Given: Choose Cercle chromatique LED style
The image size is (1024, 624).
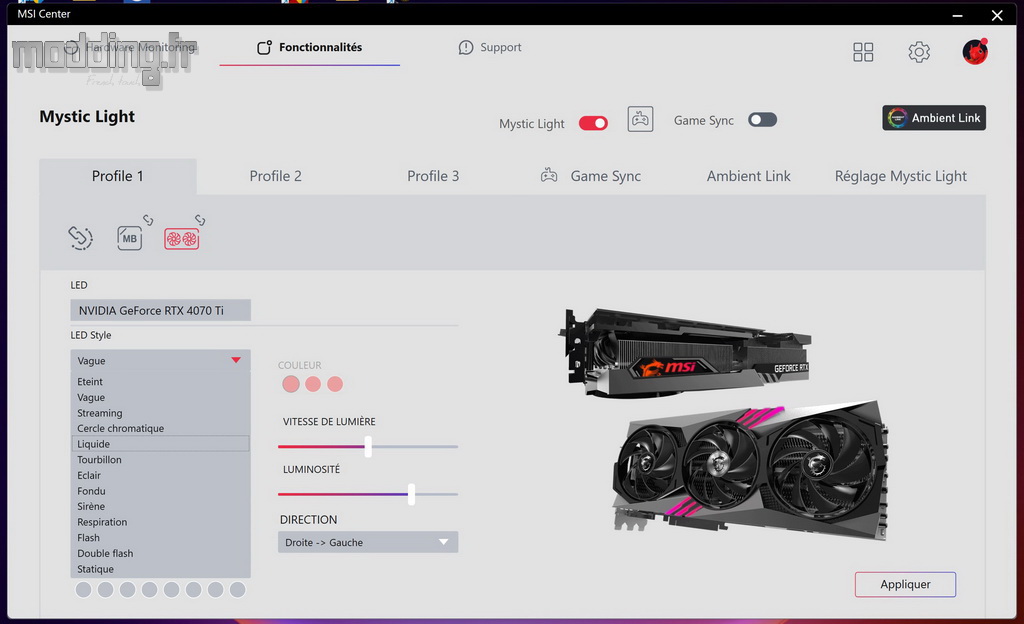Looking at the screenshot, I should coord(161,429).
